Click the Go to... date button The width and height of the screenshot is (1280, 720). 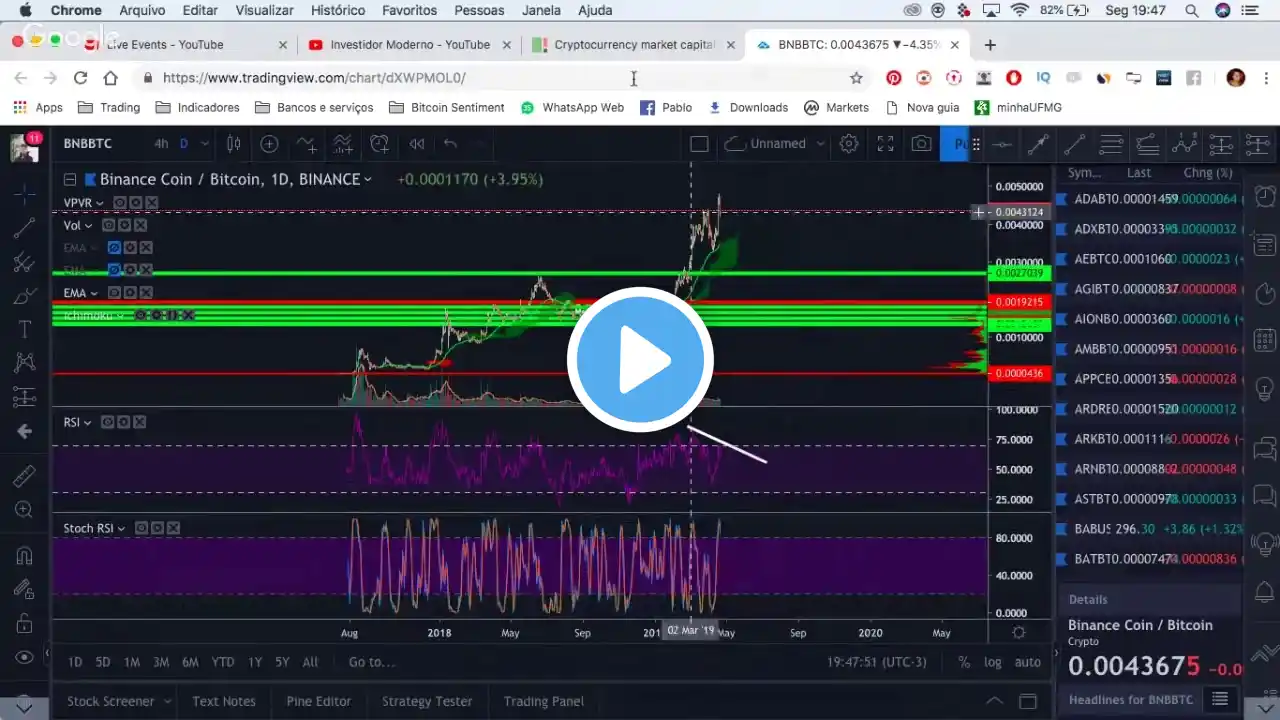(372, 662)
